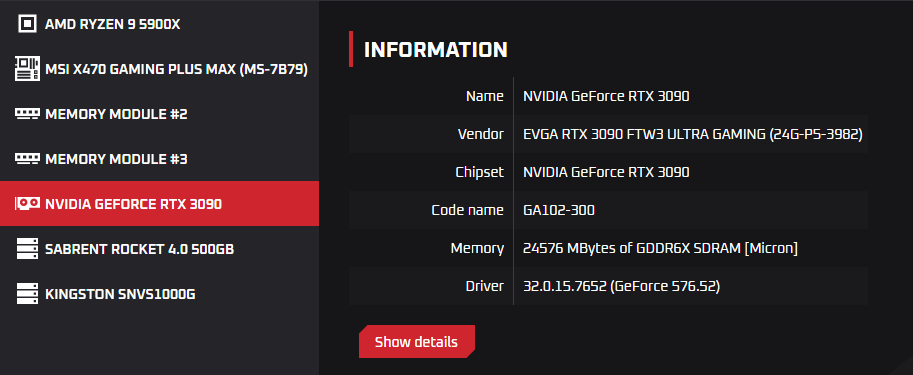This screenshot has height=375, width=913.
Task: Click the RAM icon beside Memory Module #2
Action: pyautogui.click(x=27, y=114)
